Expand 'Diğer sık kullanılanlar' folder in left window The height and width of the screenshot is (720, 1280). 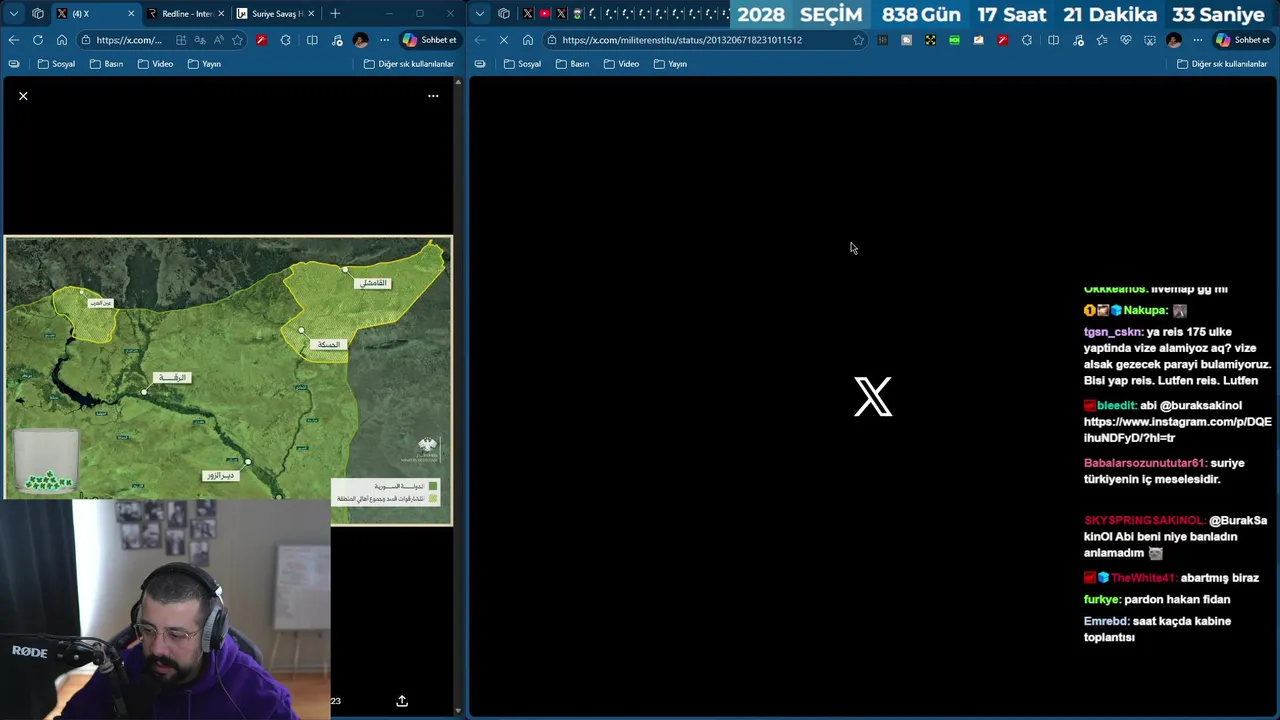coord(409,64)
